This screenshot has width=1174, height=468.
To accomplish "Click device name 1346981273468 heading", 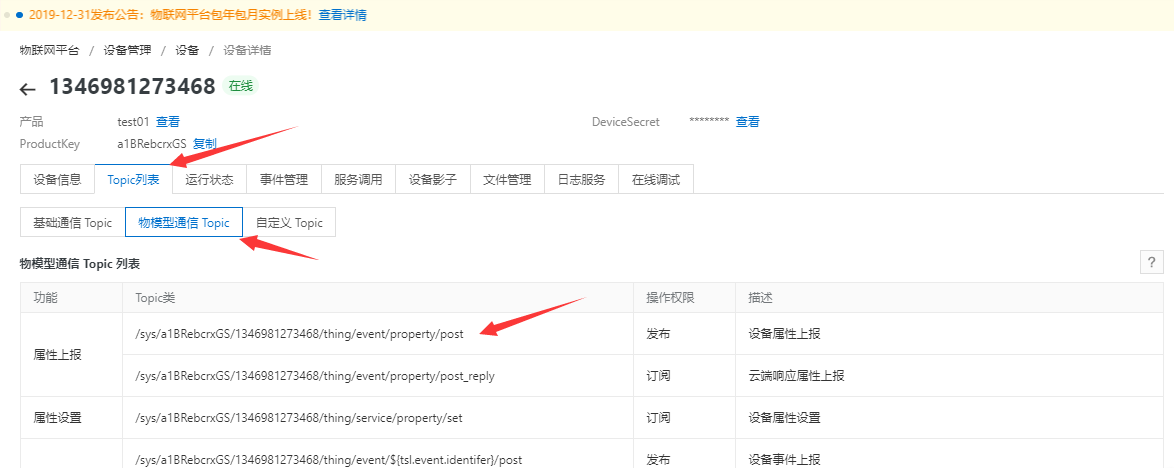I will click(x=133, y=86).
